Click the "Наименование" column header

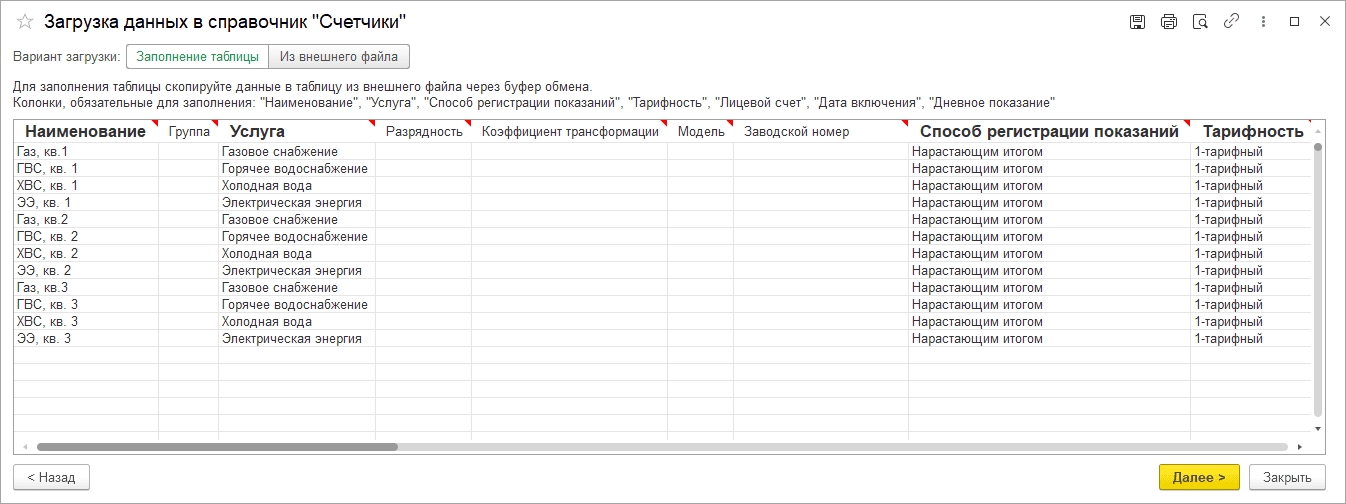coord(85,131)
